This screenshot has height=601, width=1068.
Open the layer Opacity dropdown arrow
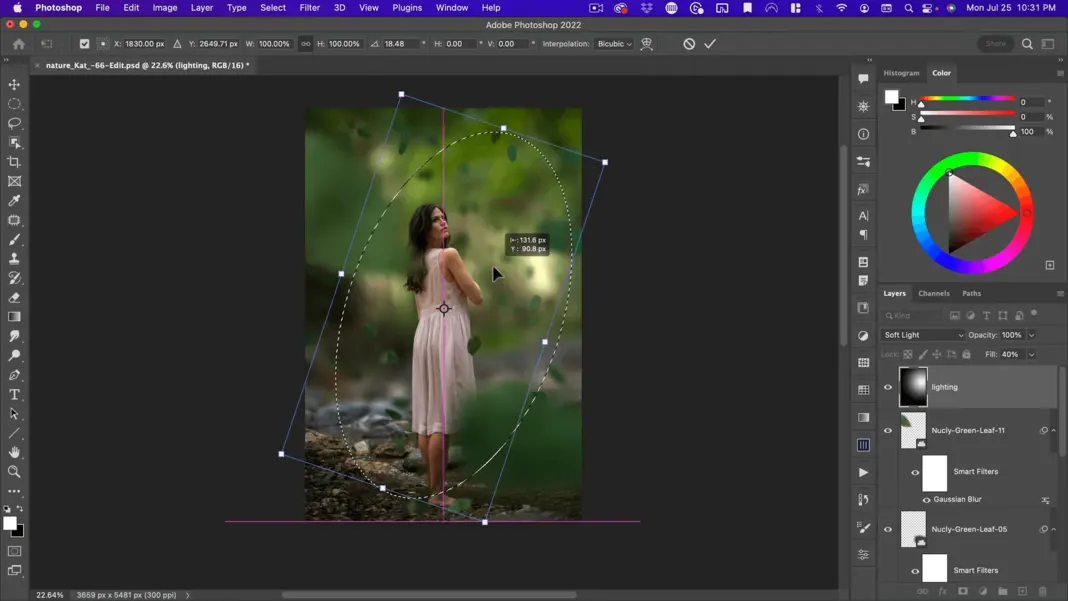pyautogui.click(x=1032, y=335)
